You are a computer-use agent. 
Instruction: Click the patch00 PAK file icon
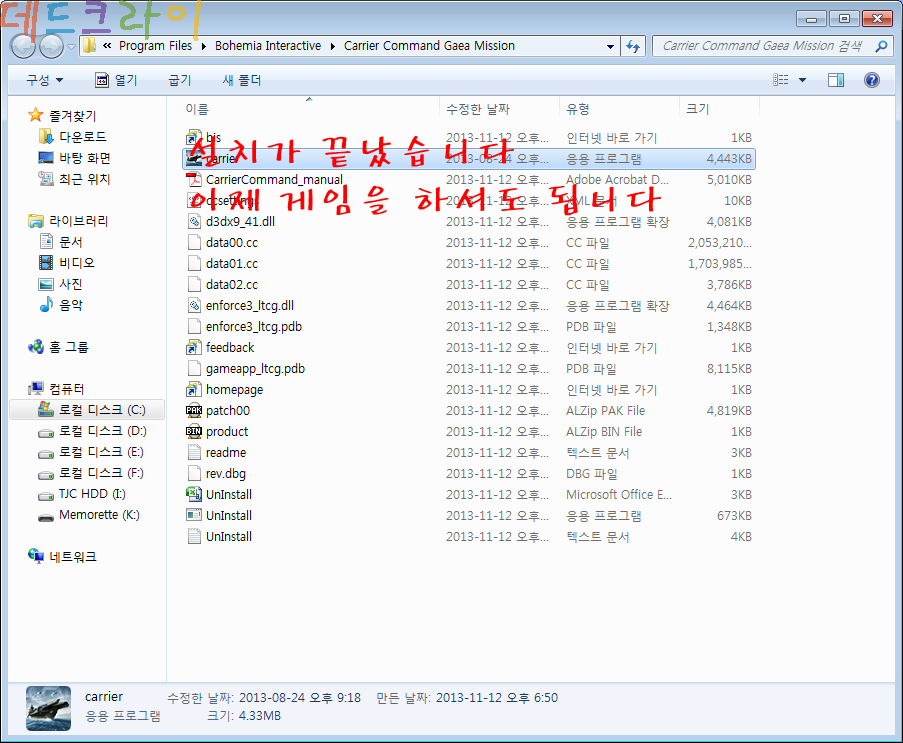(x=195, y=410)
